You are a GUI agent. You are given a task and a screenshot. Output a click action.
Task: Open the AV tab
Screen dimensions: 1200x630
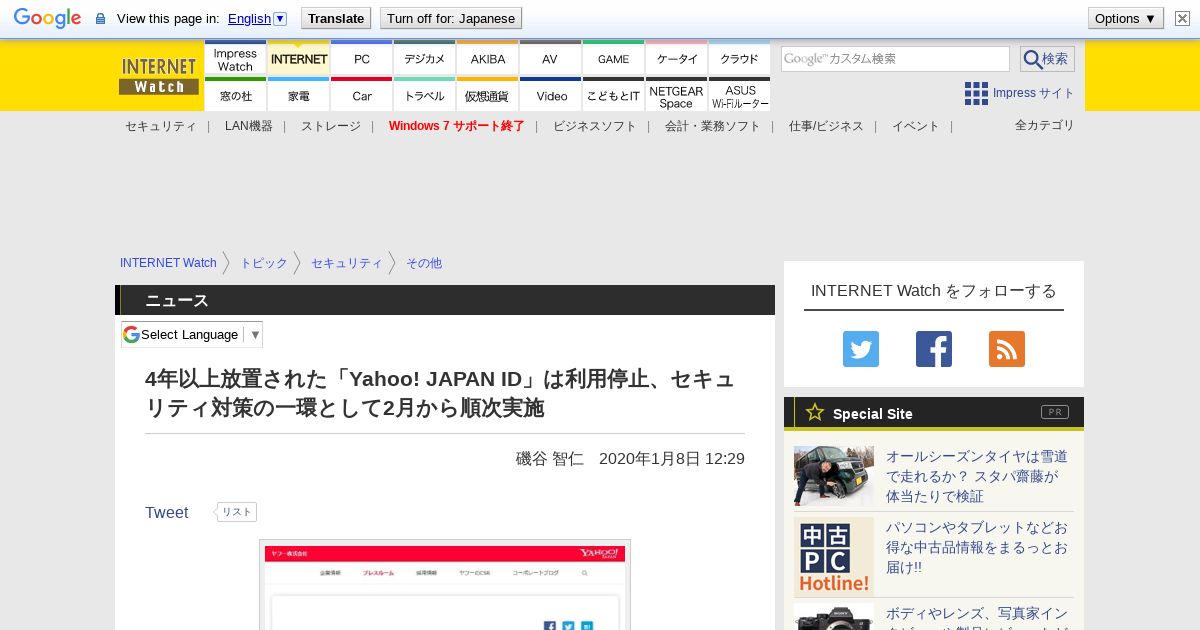(x=550, y=59)
